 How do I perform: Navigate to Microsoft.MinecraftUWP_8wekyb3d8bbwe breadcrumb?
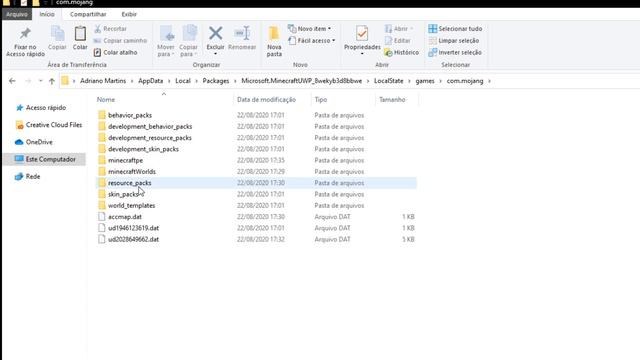[x=302, y=81]
